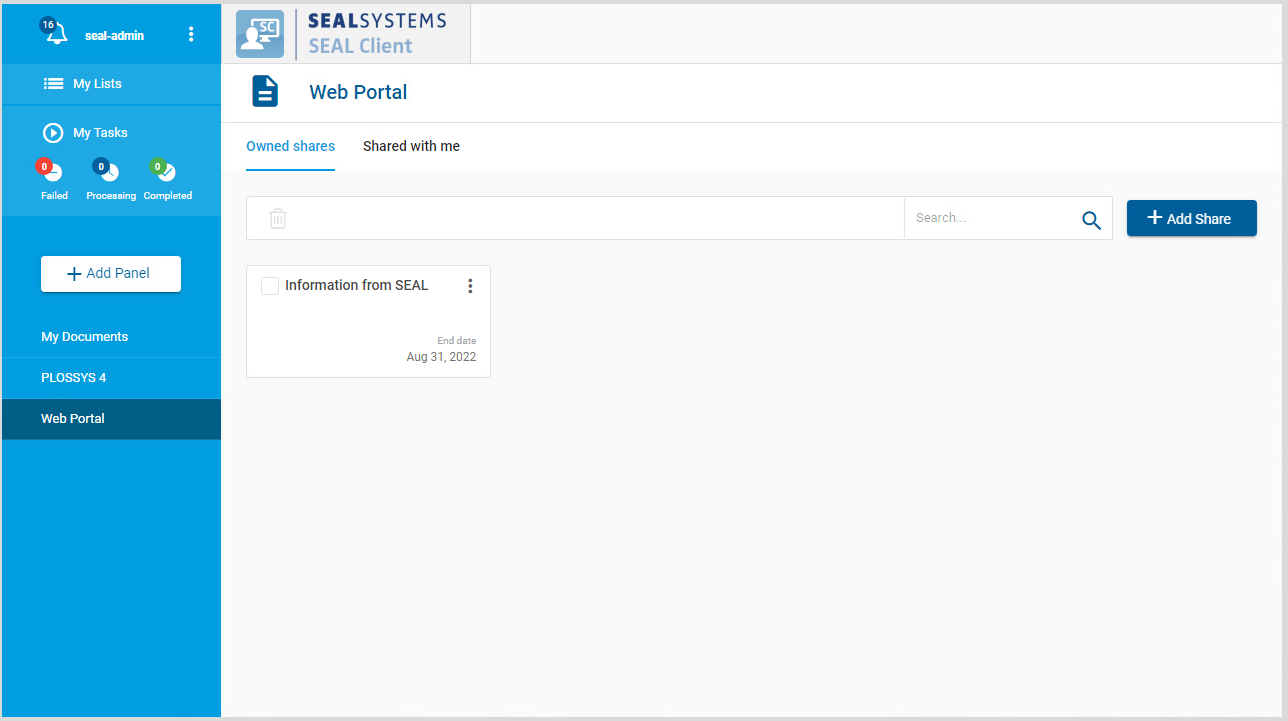Image resolution: width=1288 pixels, height=721 pixels.
Task: Click the search magnifier icon
Action: (x=1091, y=220)
